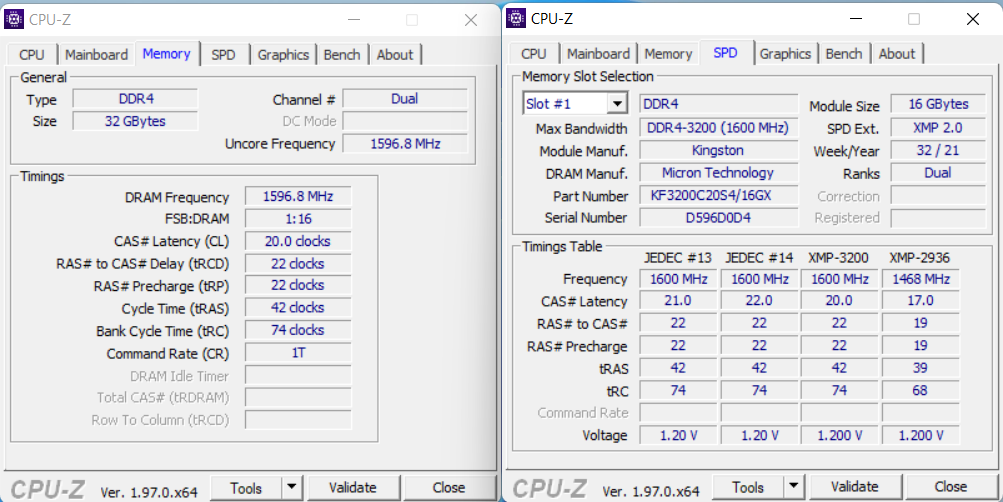Click XMP-2936 frequency cell 1468 MHz
The image size is (1003, 502).
(x=920, y=279)
